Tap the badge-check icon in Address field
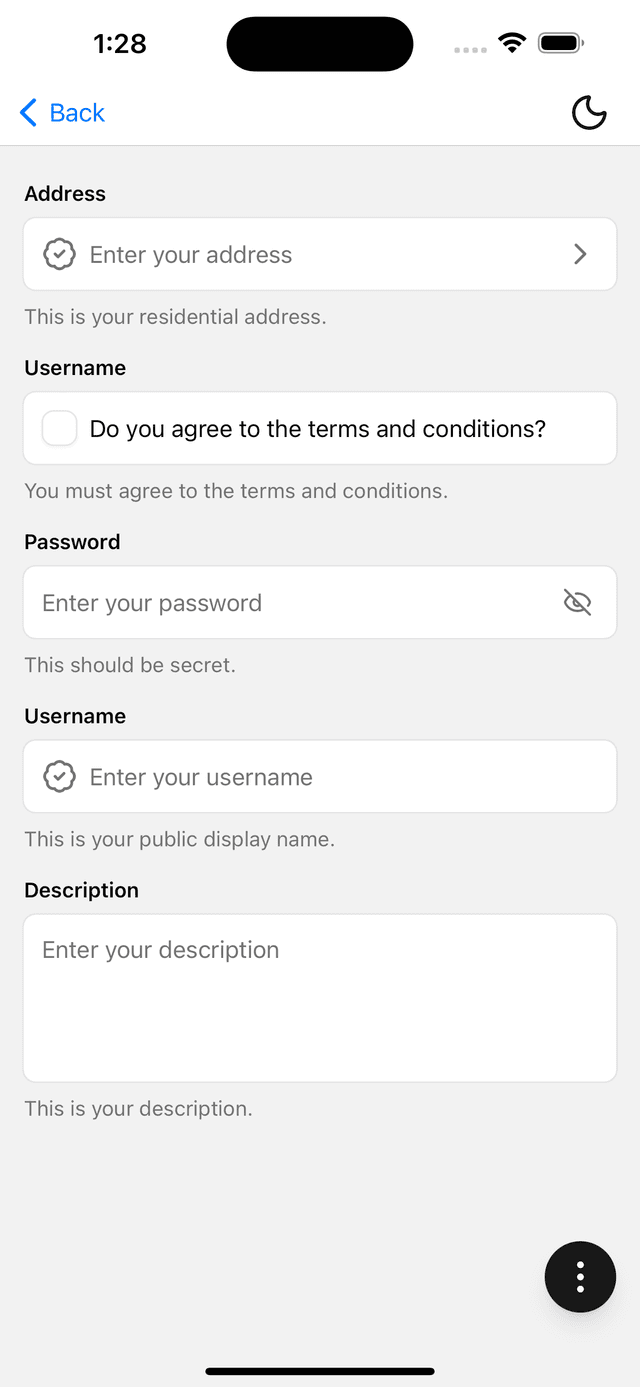Screen dimensions: 640x1387 59,255
